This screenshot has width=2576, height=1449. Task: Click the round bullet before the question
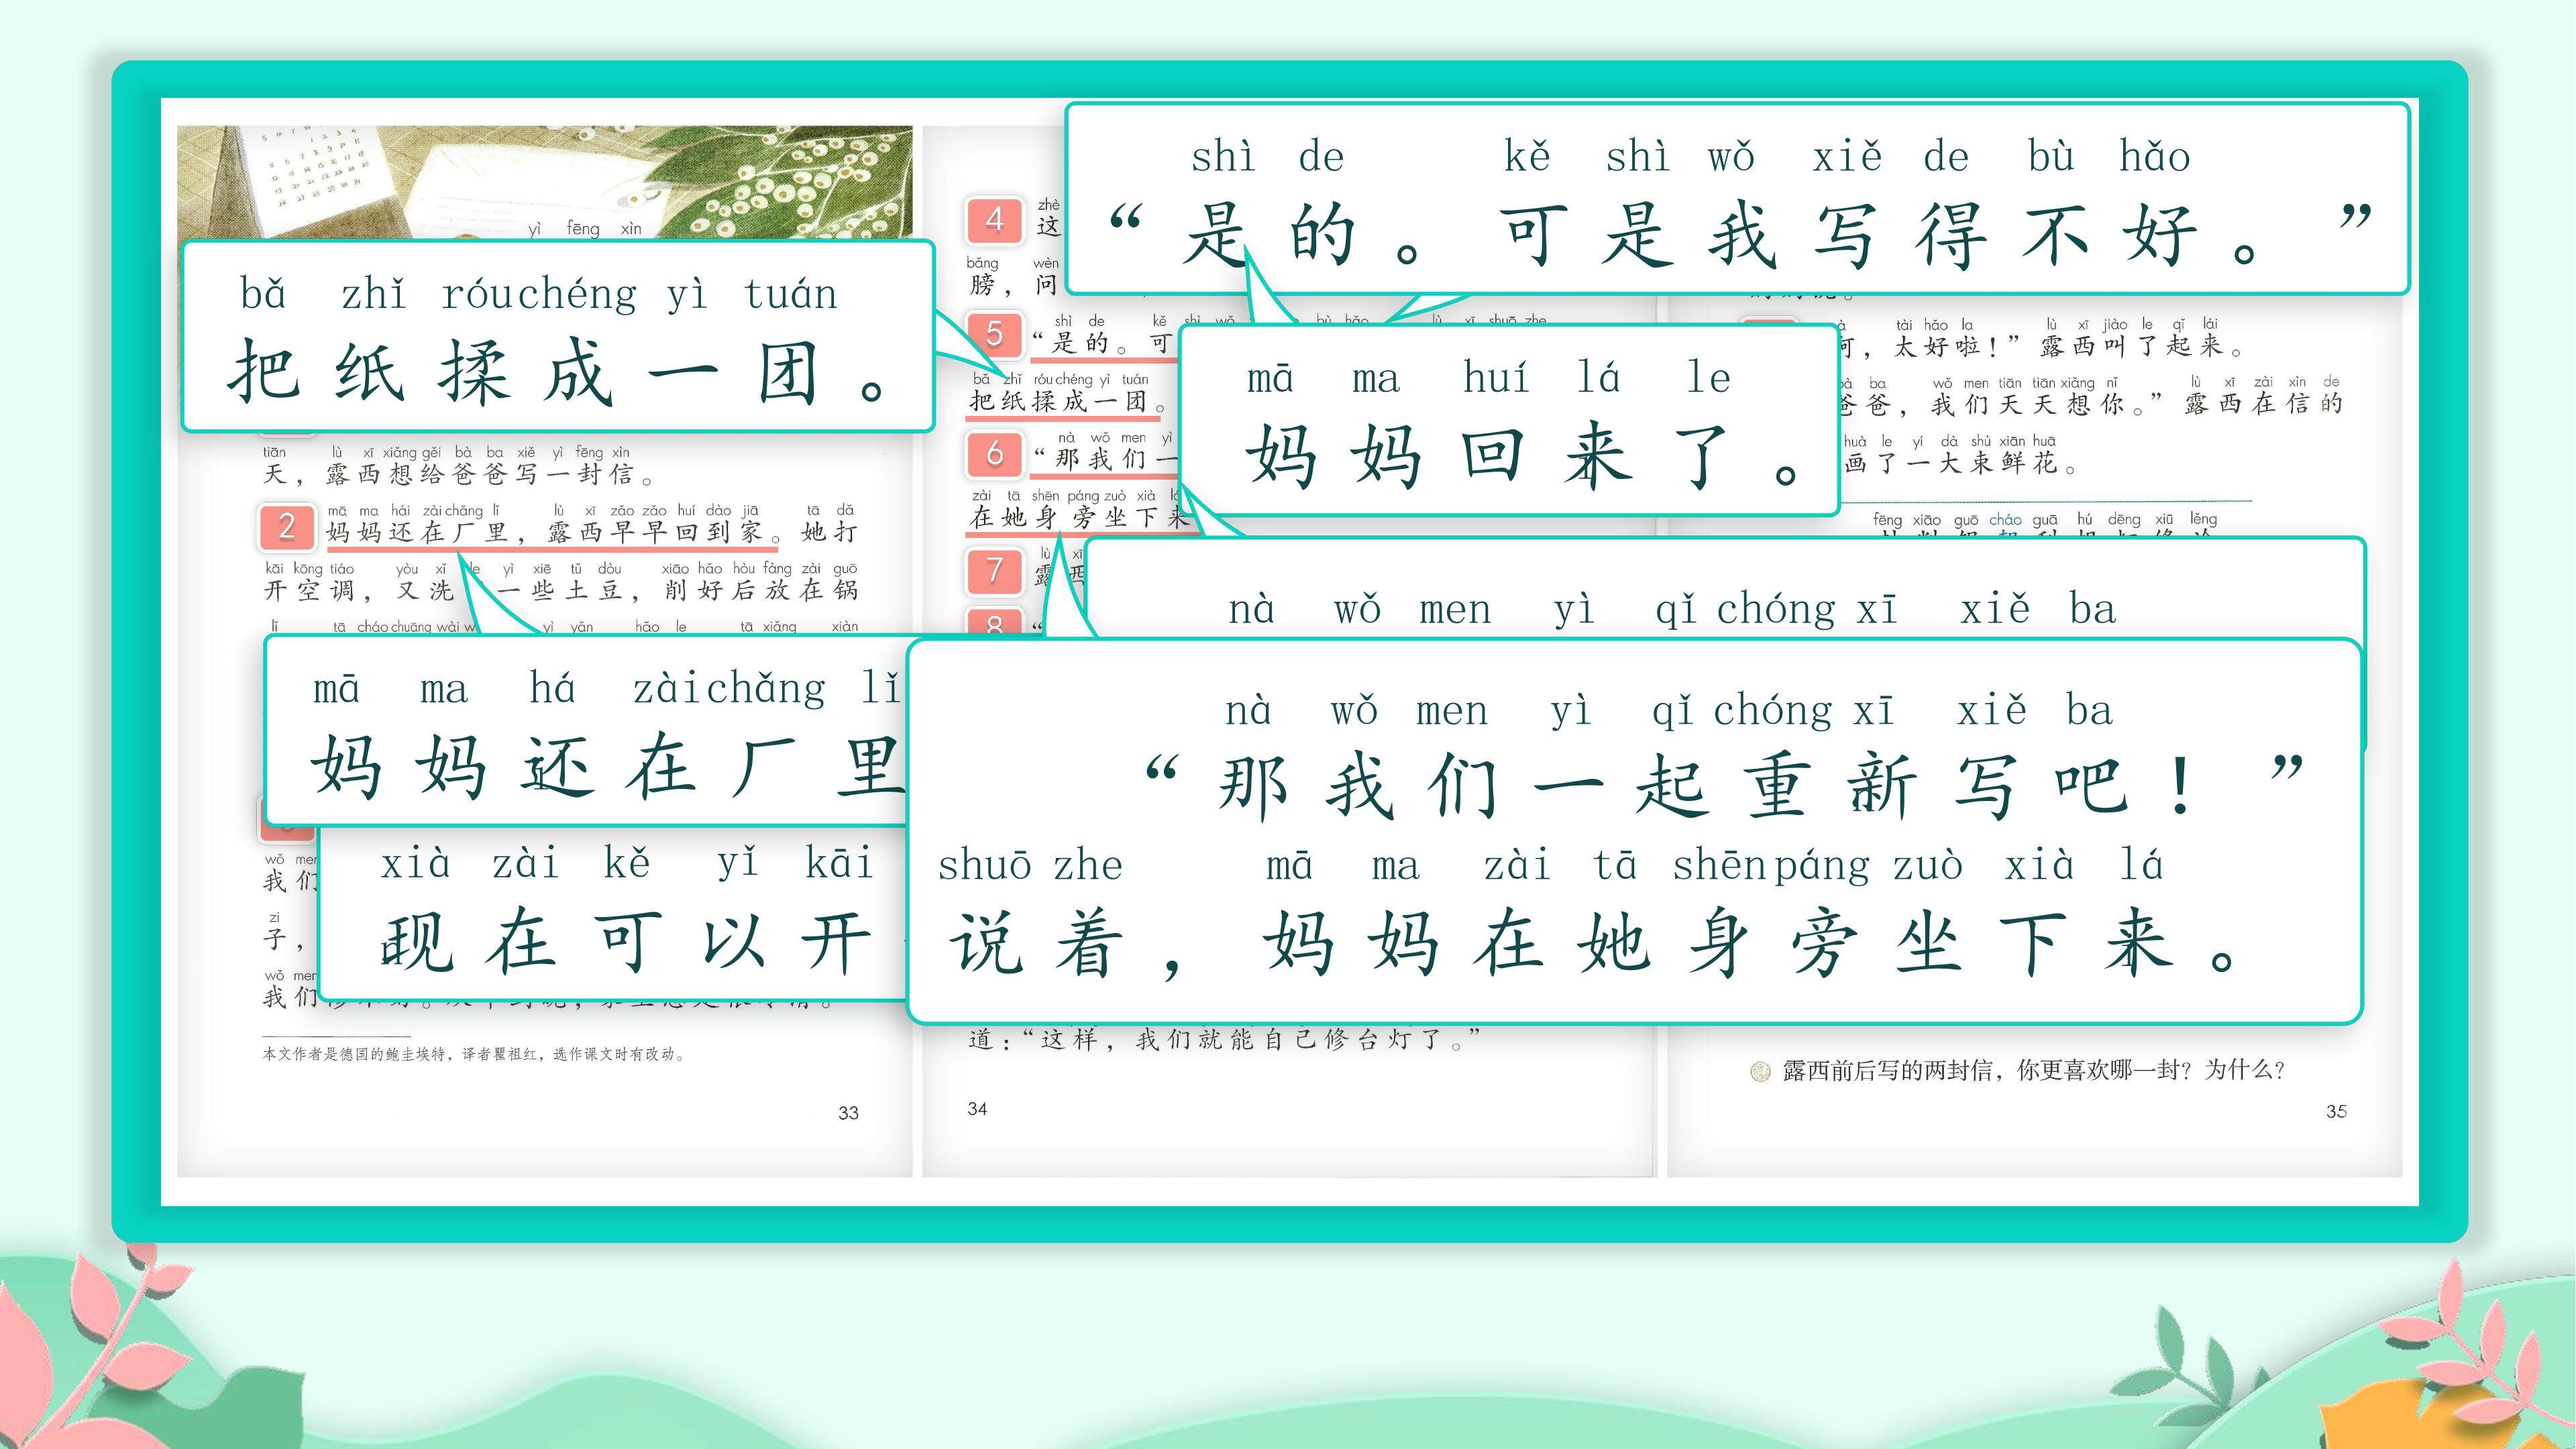pyautogui.click(x=1760, y=1072)
